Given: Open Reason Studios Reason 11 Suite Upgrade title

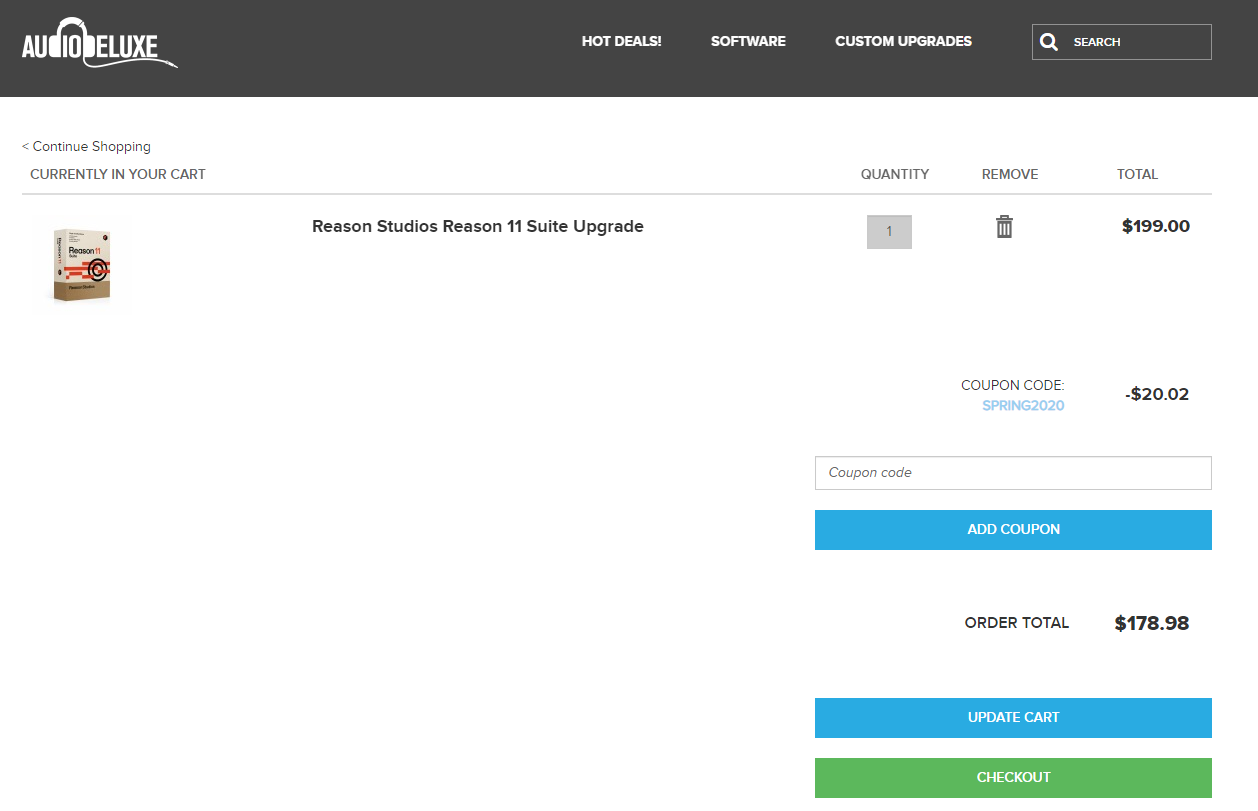Looking at the screenshot, I should click(x=477, y=226).
